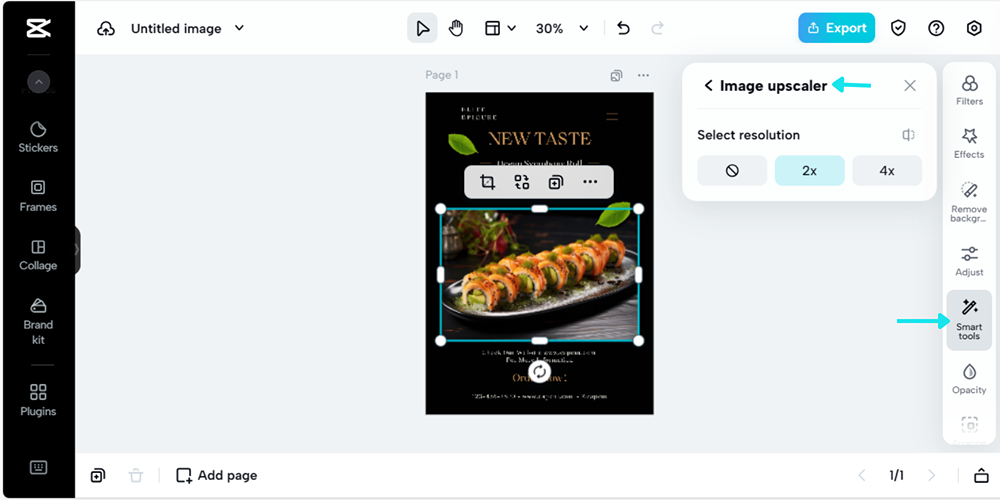Open more options in floating toolbar

(x=590, y=182)
